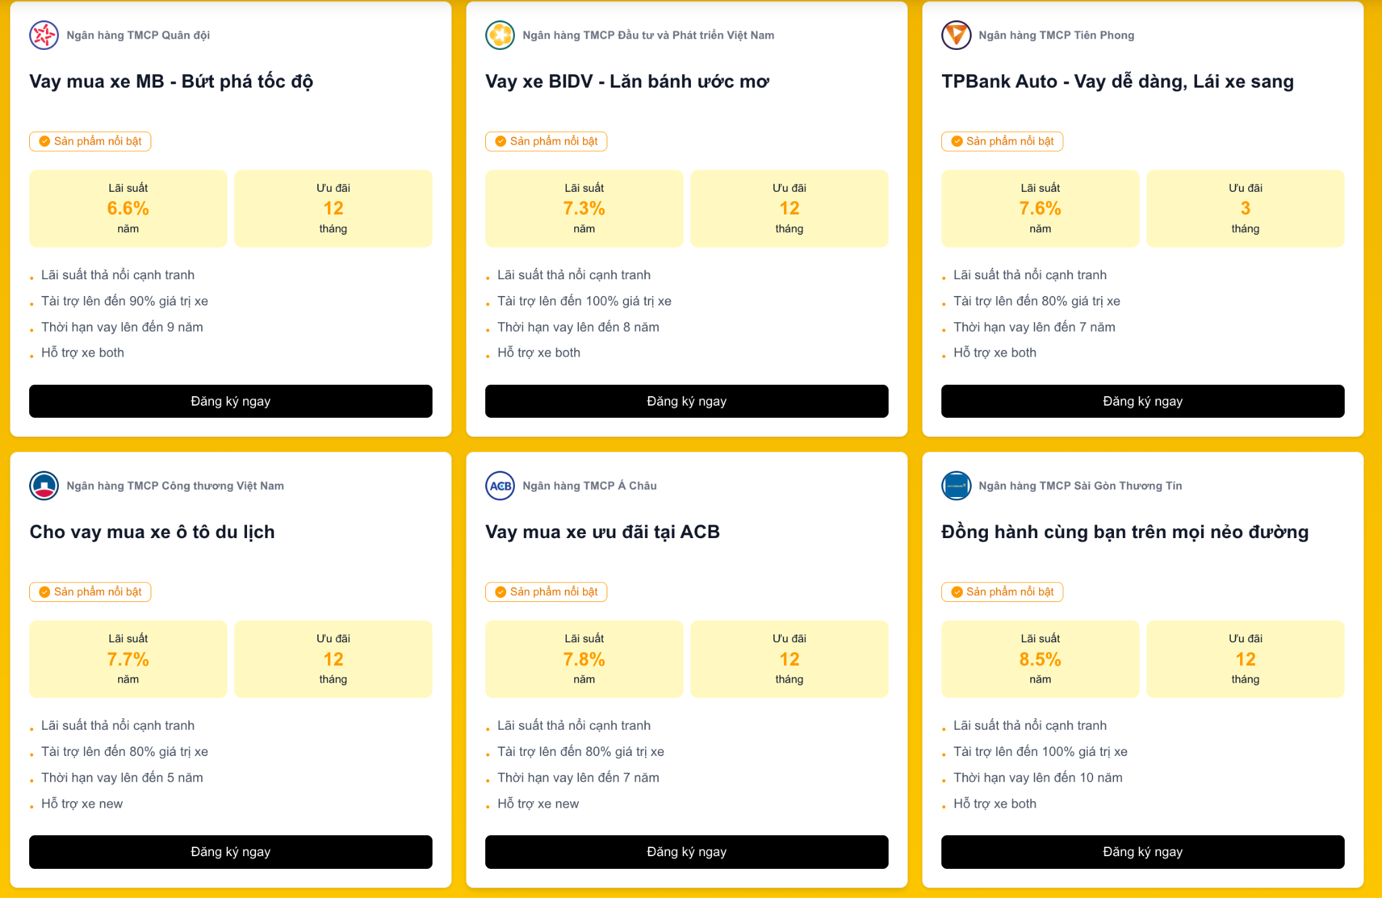Select 'Cho vay mua xe ô tô du lịch' heading

point(152,532)
